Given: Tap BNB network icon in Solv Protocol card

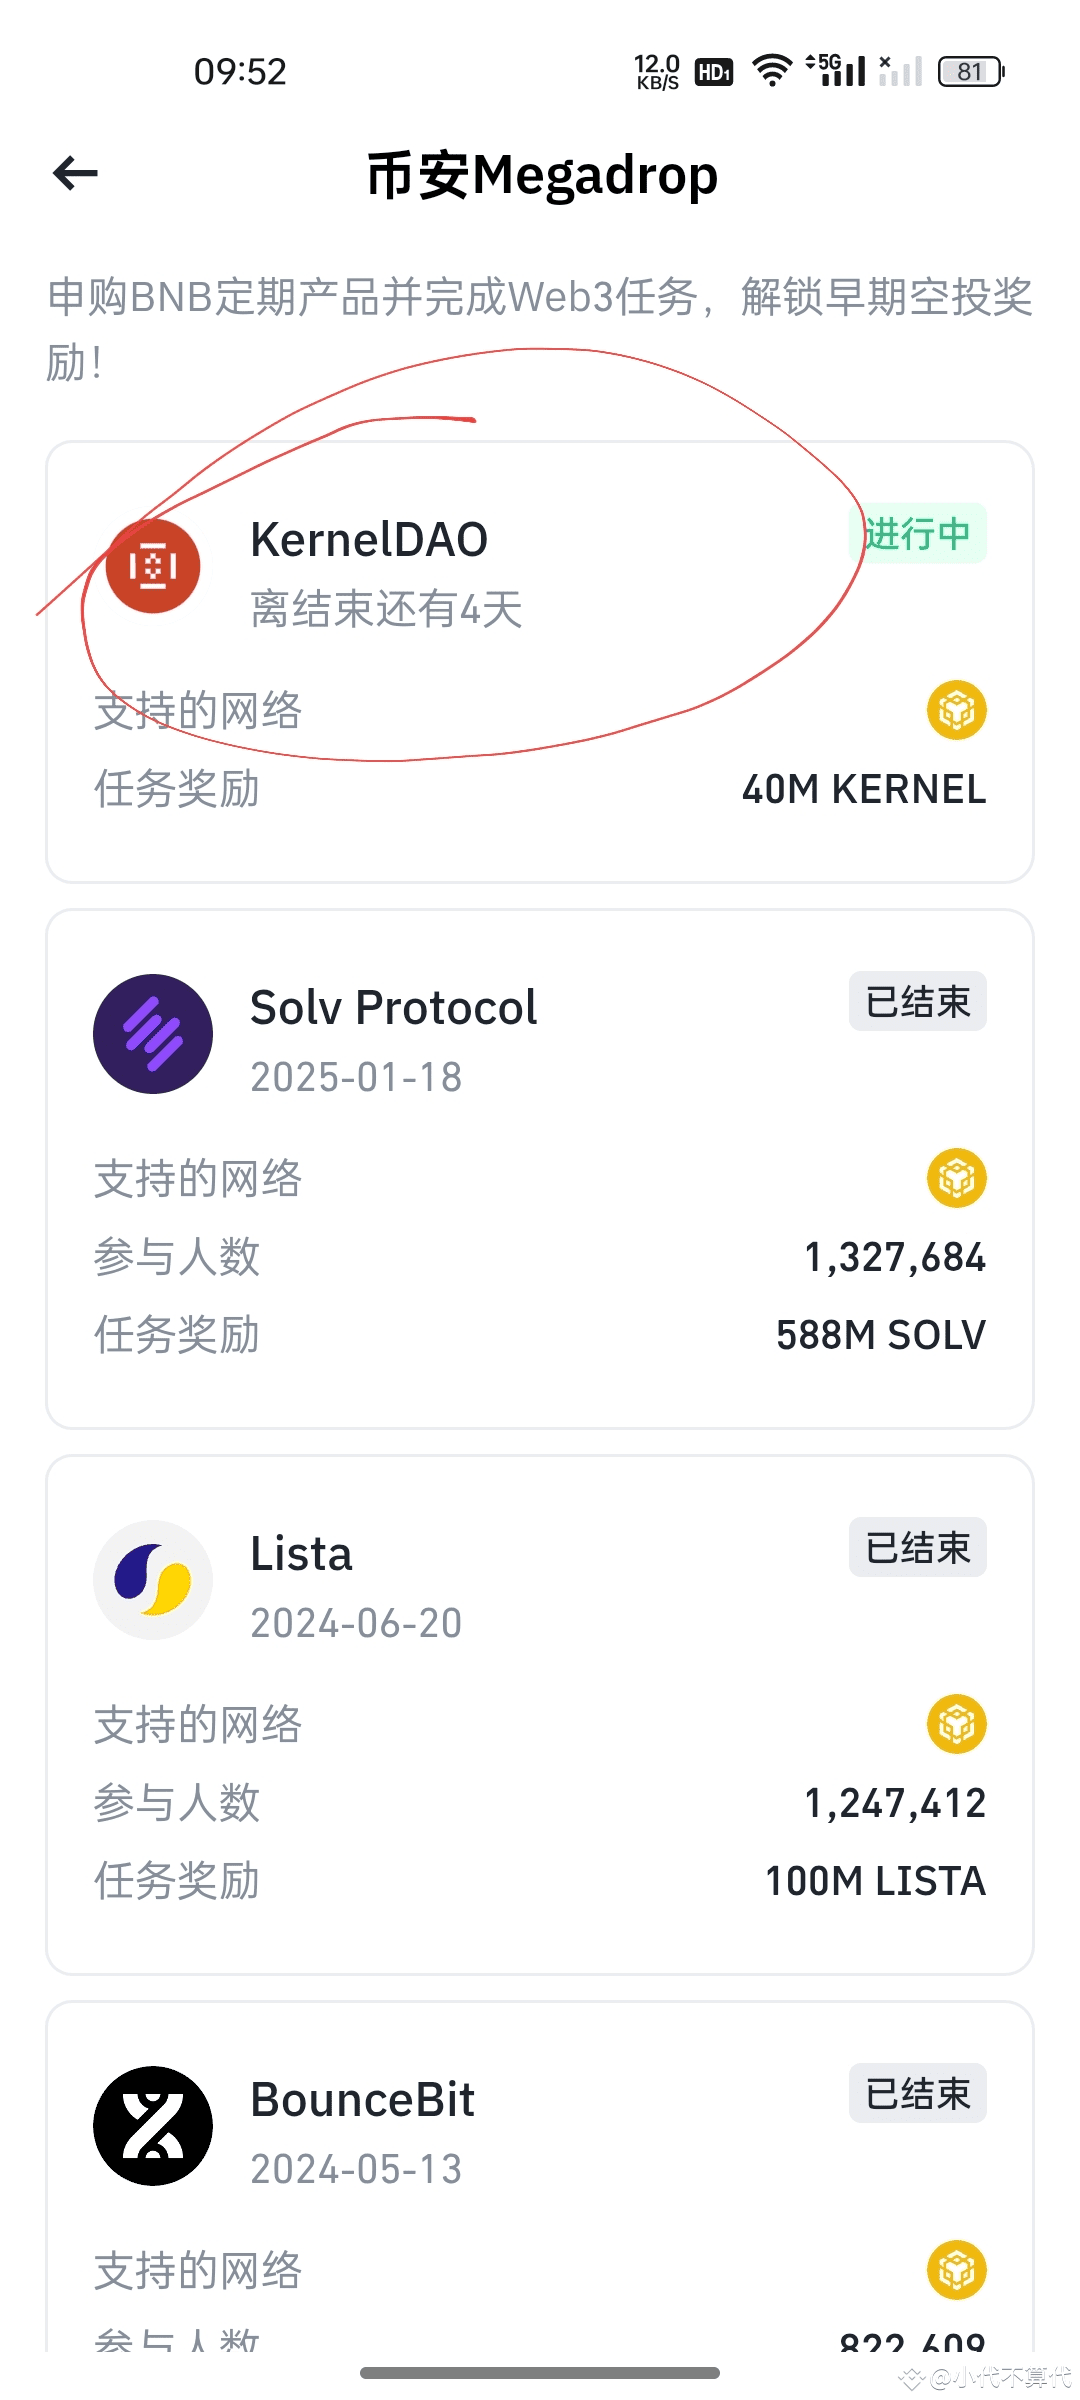Looking at the screenshot, I should tap(957, 1178).
